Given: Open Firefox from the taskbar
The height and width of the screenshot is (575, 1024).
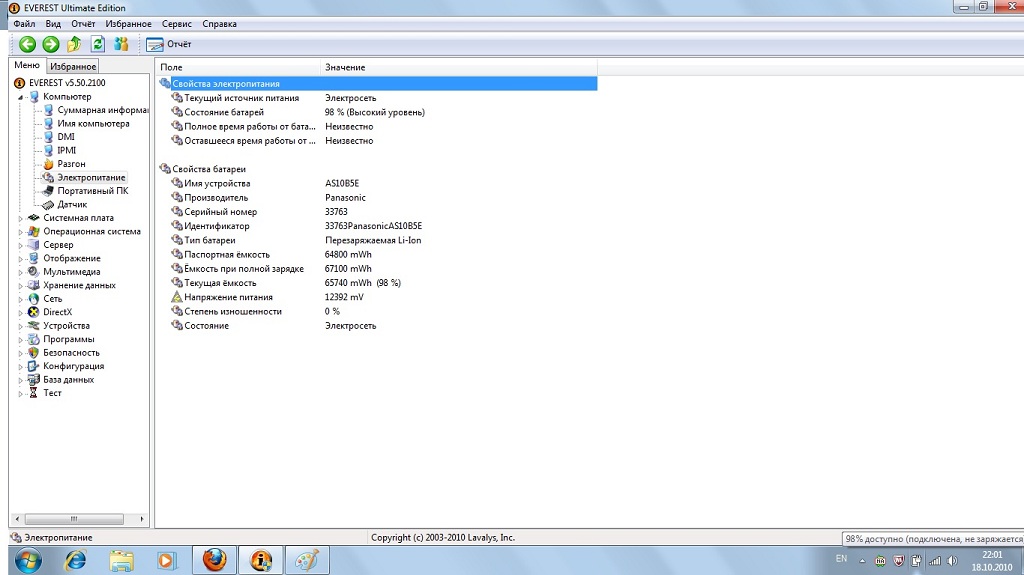Looking at the screenshot, I should [x=214, y=561].
